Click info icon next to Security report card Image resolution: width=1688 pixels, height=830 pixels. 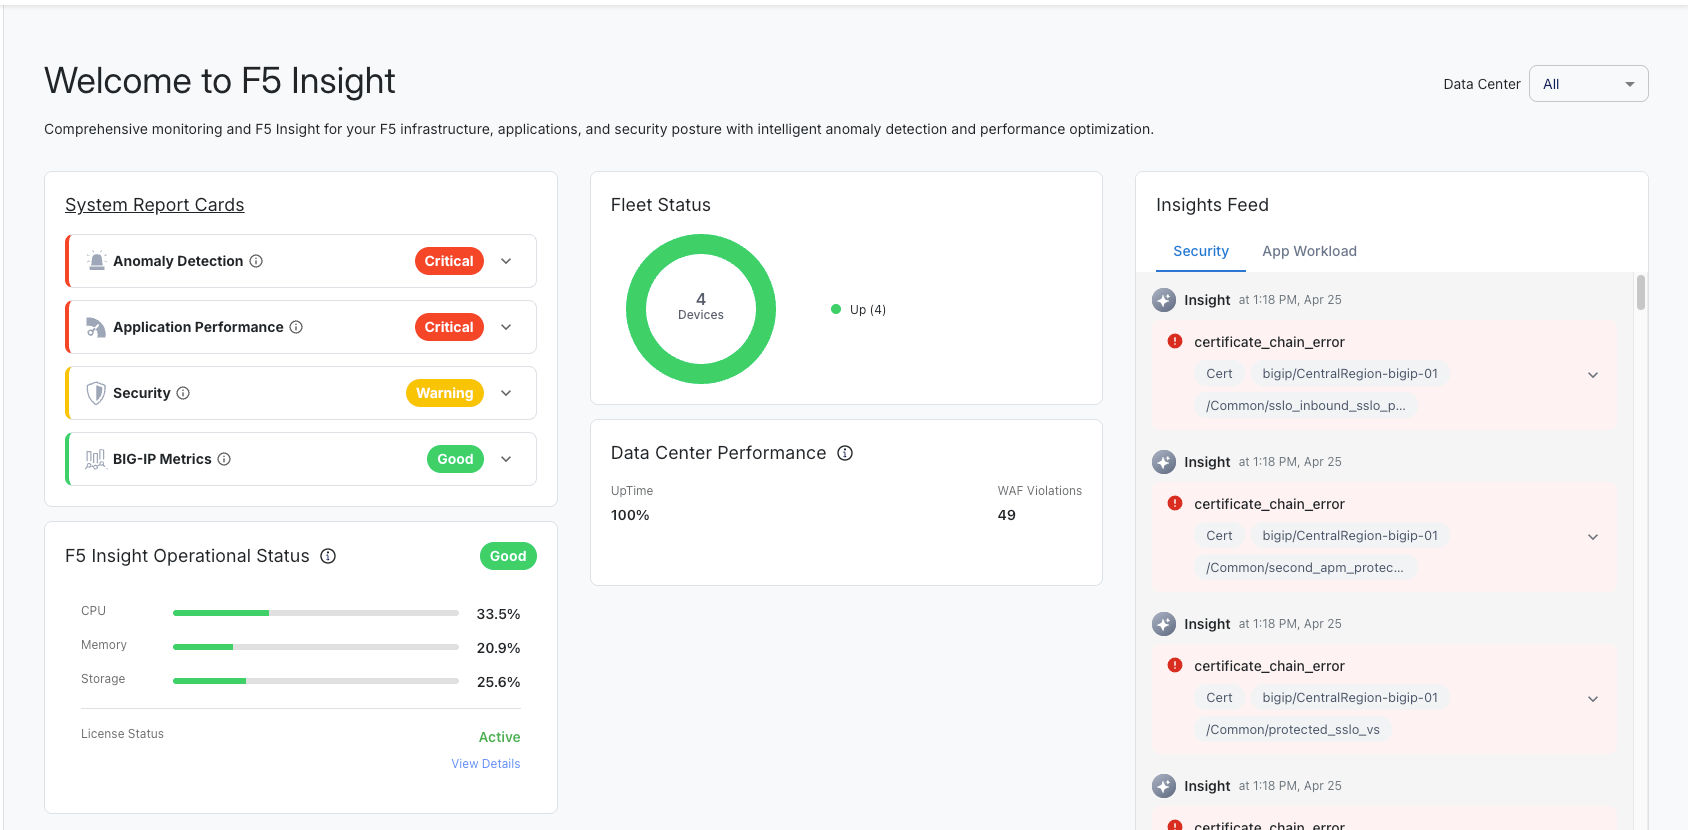tap(183, 393)
